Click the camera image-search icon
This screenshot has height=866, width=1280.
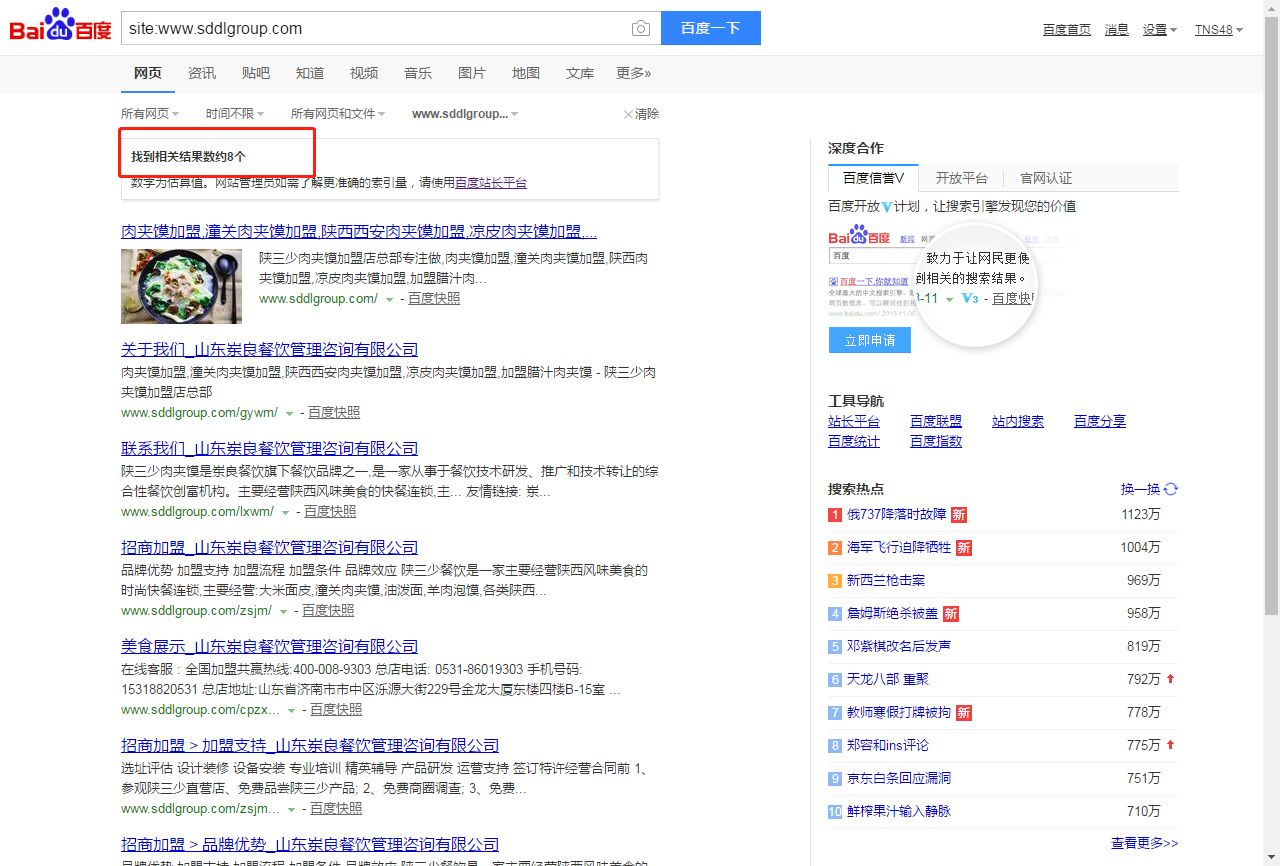tap(641, 28)
